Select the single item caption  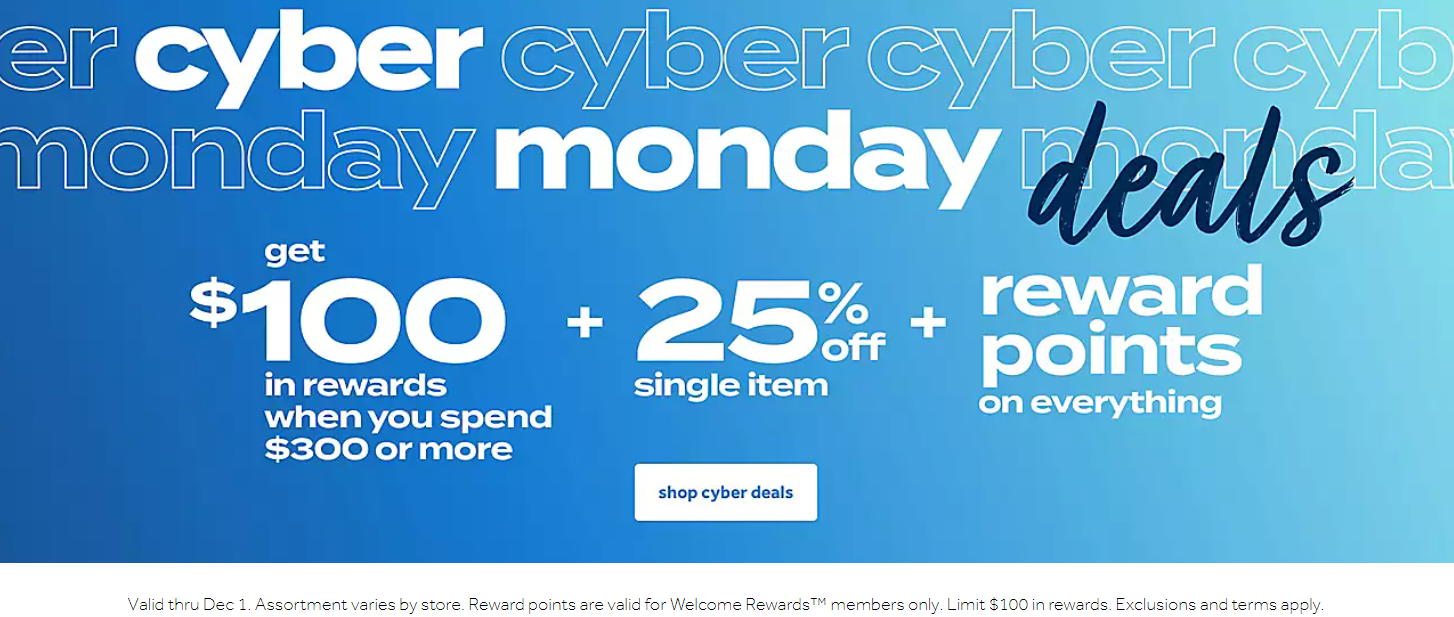point(731,385)
